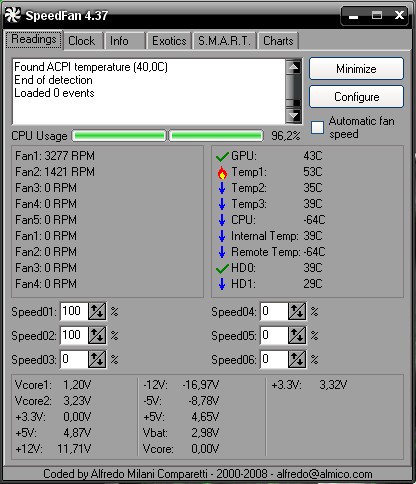Click the 'Loaded 0 events' log line
The height and width of the screenshot is (484, 416).
(x=54, y=93)
